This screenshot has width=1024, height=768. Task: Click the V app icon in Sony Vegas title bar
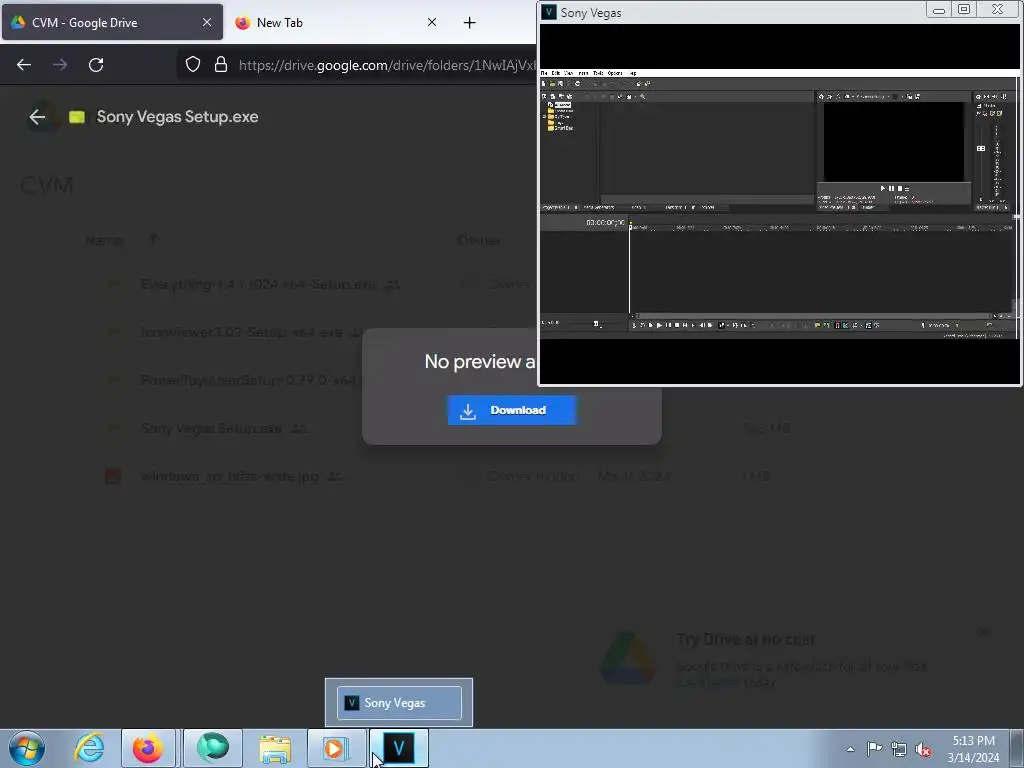(x=549, y=12)
